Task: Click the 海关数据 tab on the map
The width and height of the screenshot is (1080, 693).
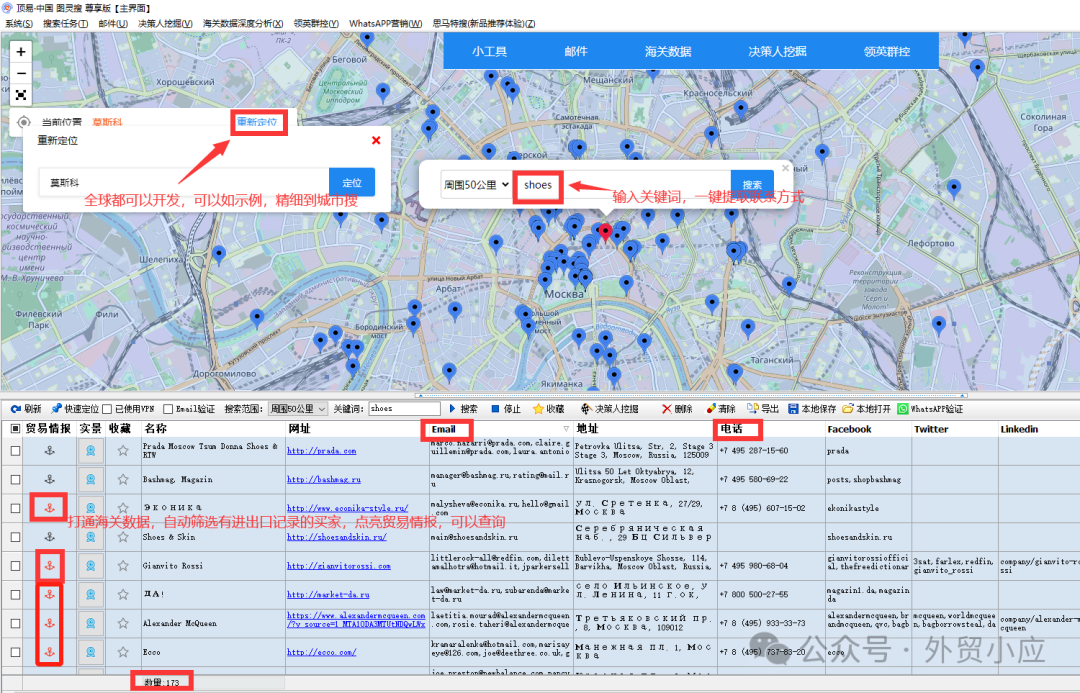Action: pos(668,52)
